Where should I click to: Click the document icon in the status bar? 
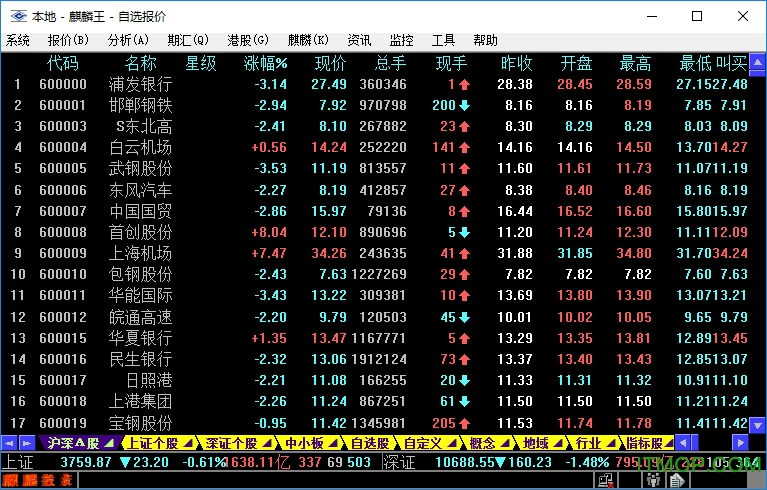677,480
